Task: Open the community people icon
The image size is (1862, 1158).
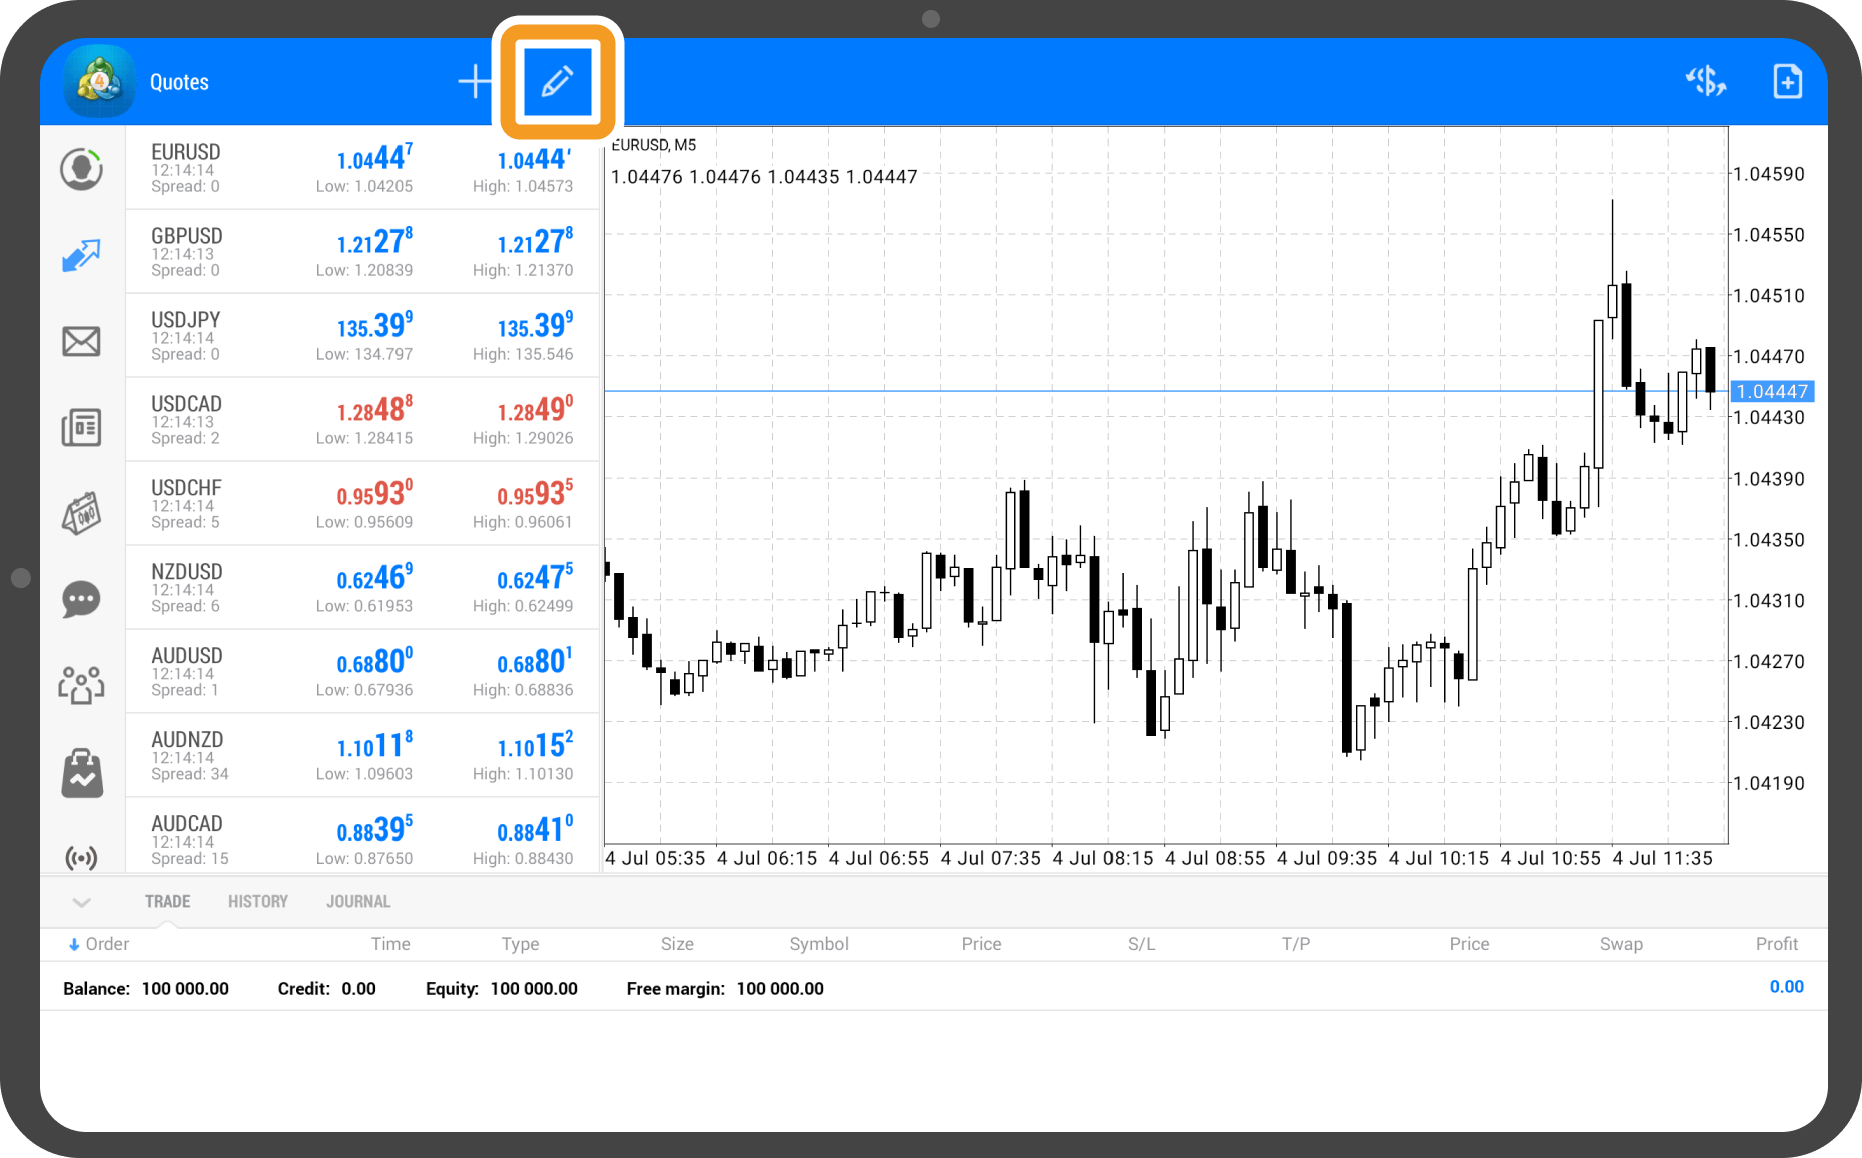Action: [81, 685]
